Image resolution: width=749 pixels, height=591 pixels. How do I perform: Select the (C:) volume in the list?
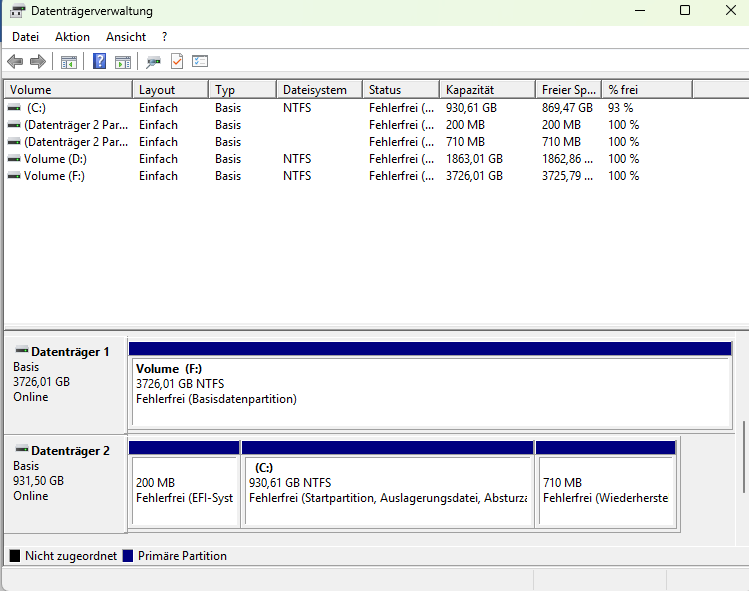349,108
